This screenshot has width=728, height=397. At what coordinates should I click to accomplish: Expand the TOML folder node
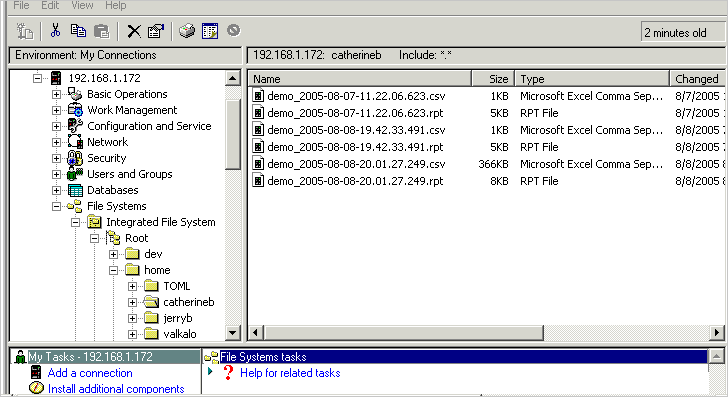pos(132,286)
